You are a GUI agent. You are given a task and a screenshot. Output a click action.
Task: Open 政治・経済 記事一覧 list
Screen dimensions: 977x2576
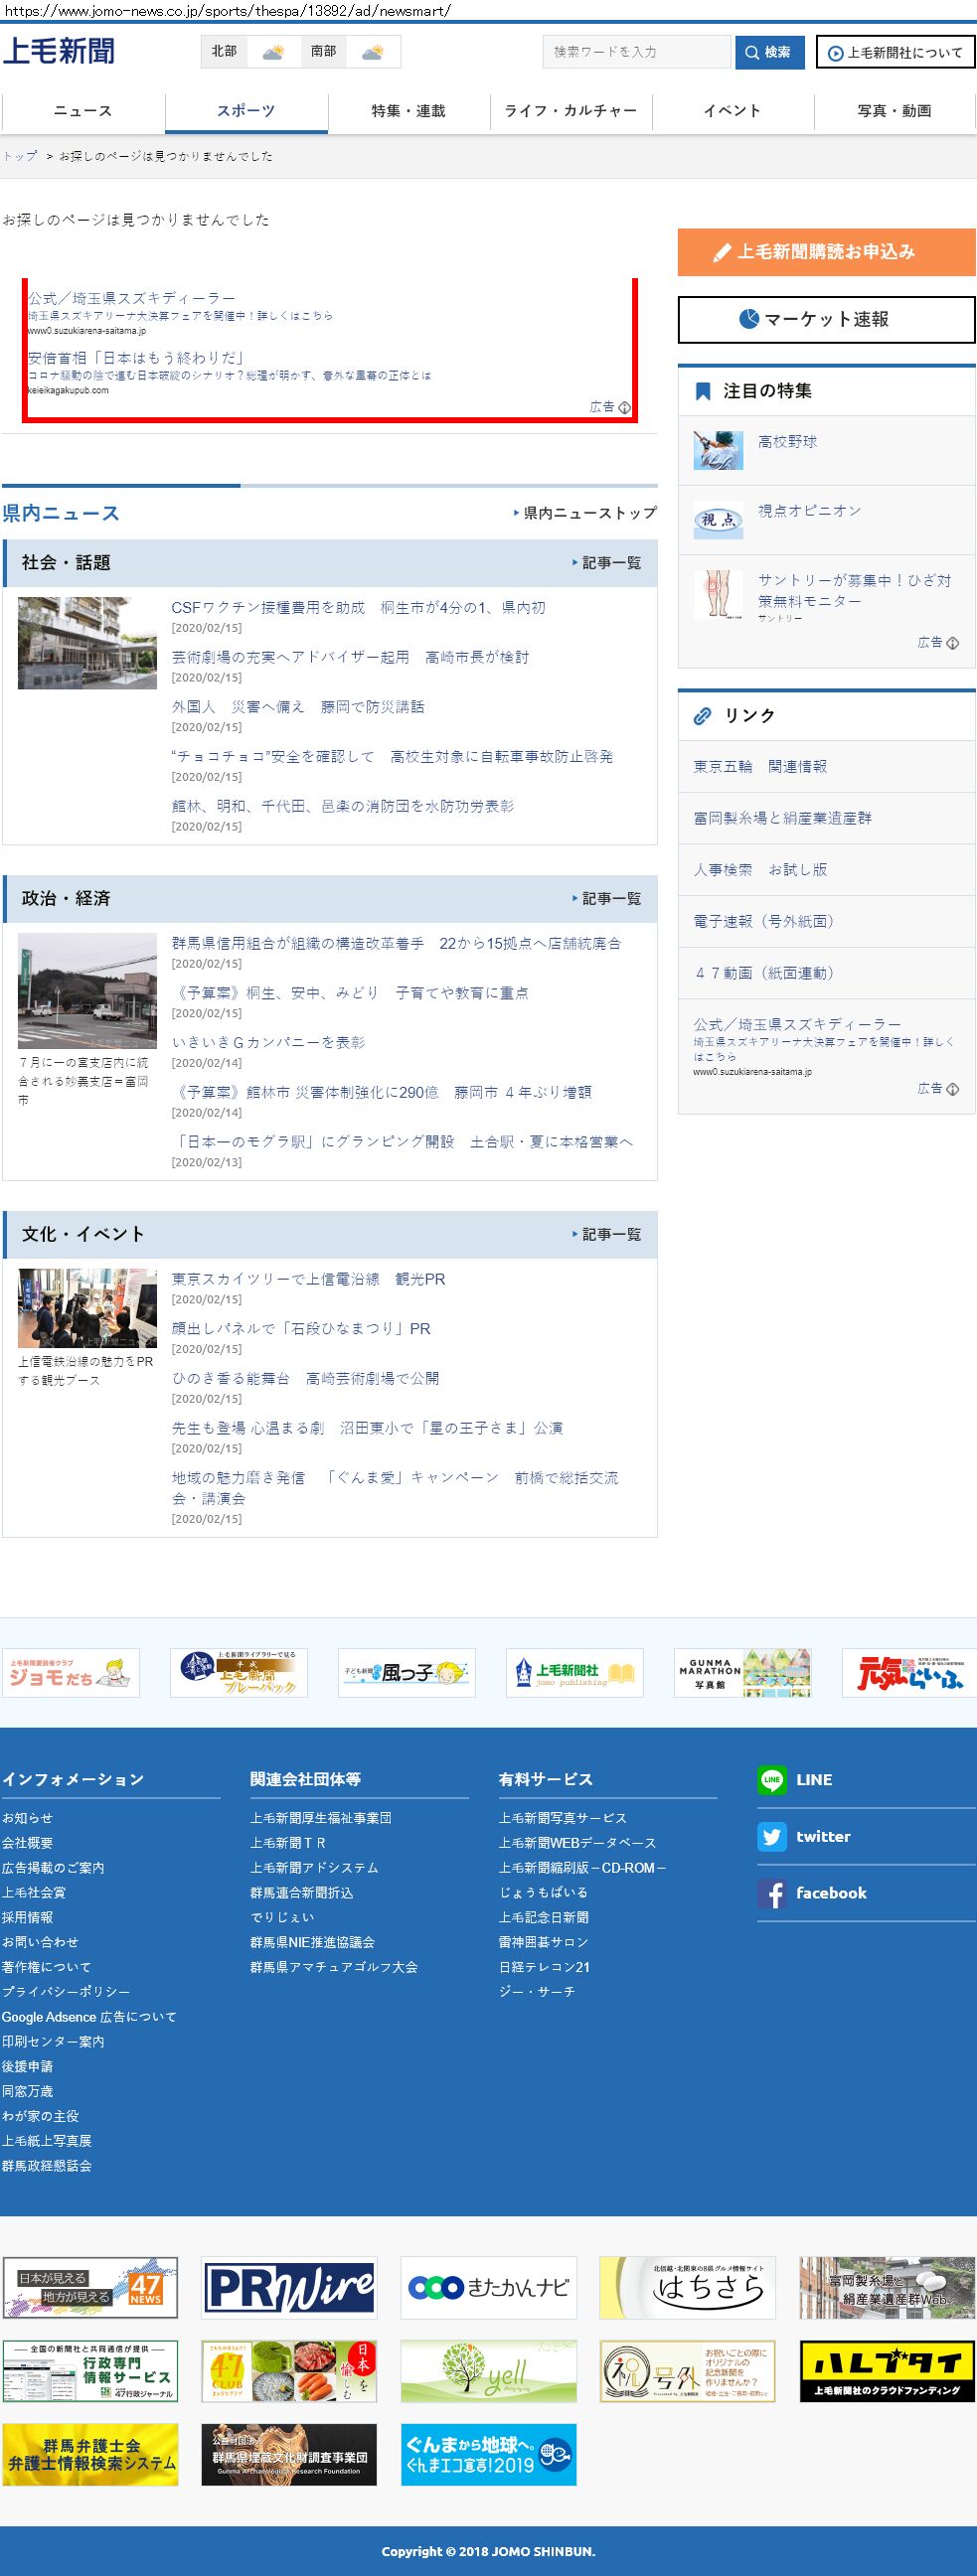click(x=607, y=899)
